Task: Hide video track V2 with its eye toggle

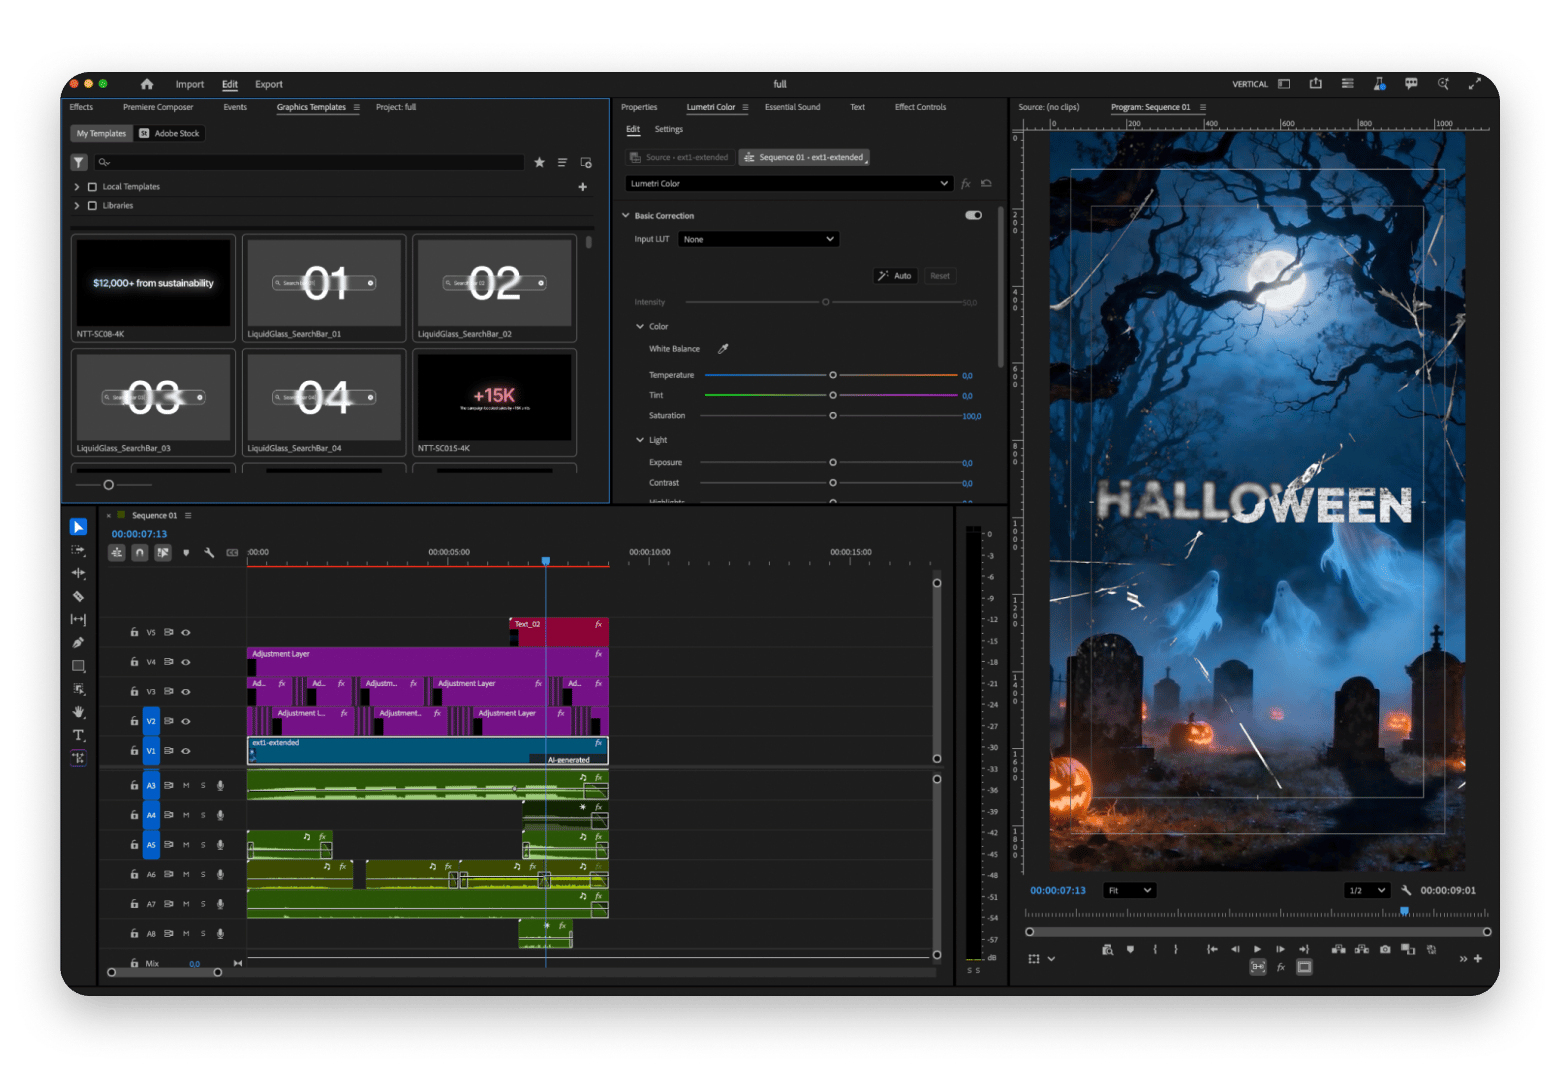Action: coord(186,720)
